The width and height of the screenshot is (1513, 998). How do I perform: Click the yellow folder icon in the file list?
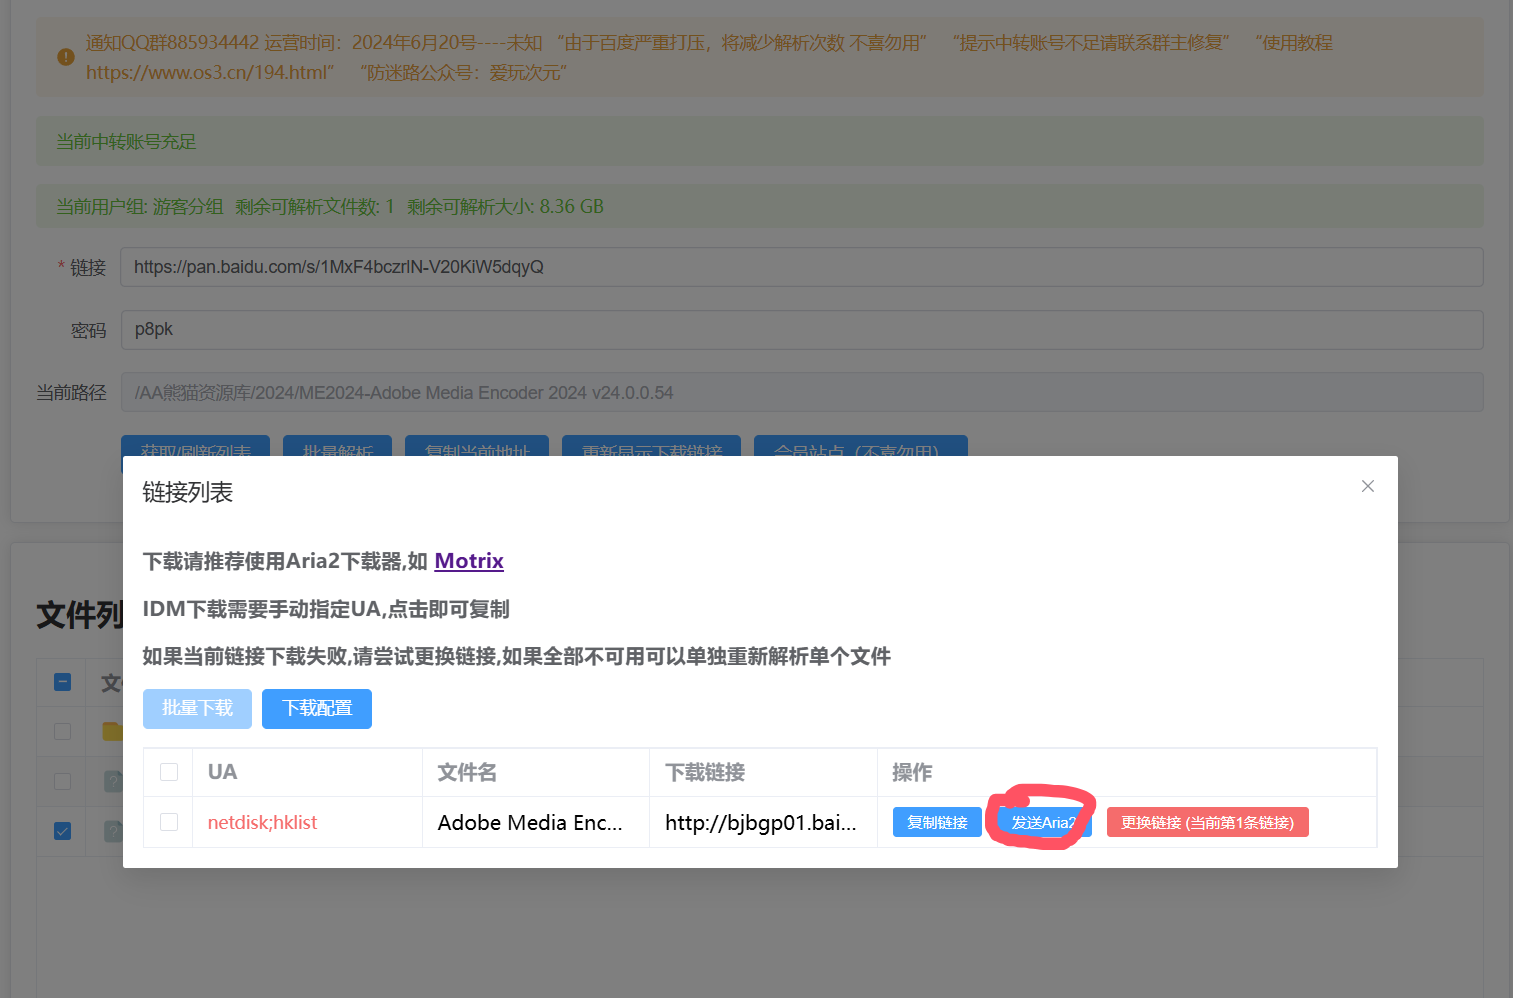point(112,731)
